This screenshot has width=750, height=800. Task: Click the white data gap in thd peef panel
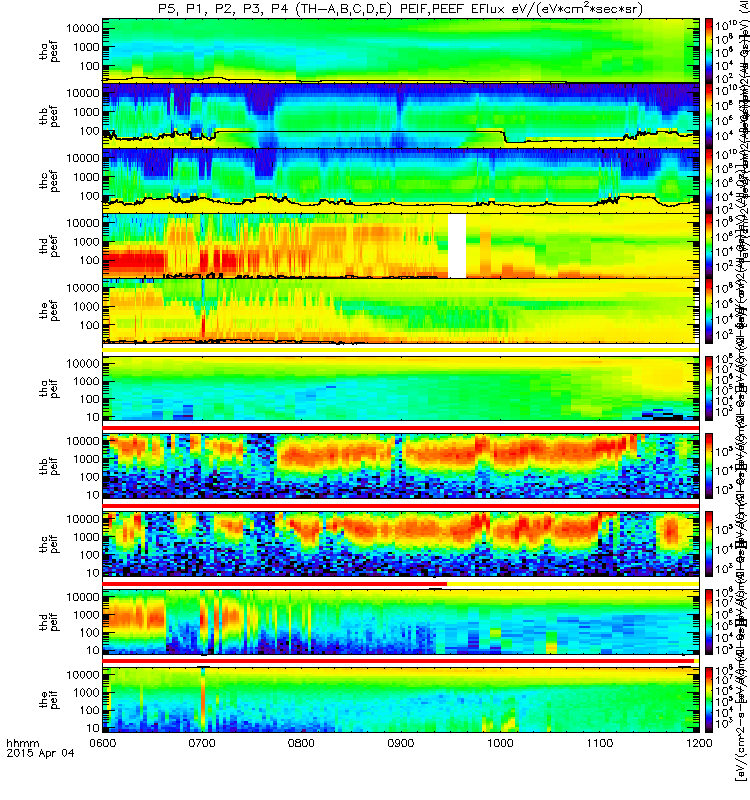tap(457, 246)
